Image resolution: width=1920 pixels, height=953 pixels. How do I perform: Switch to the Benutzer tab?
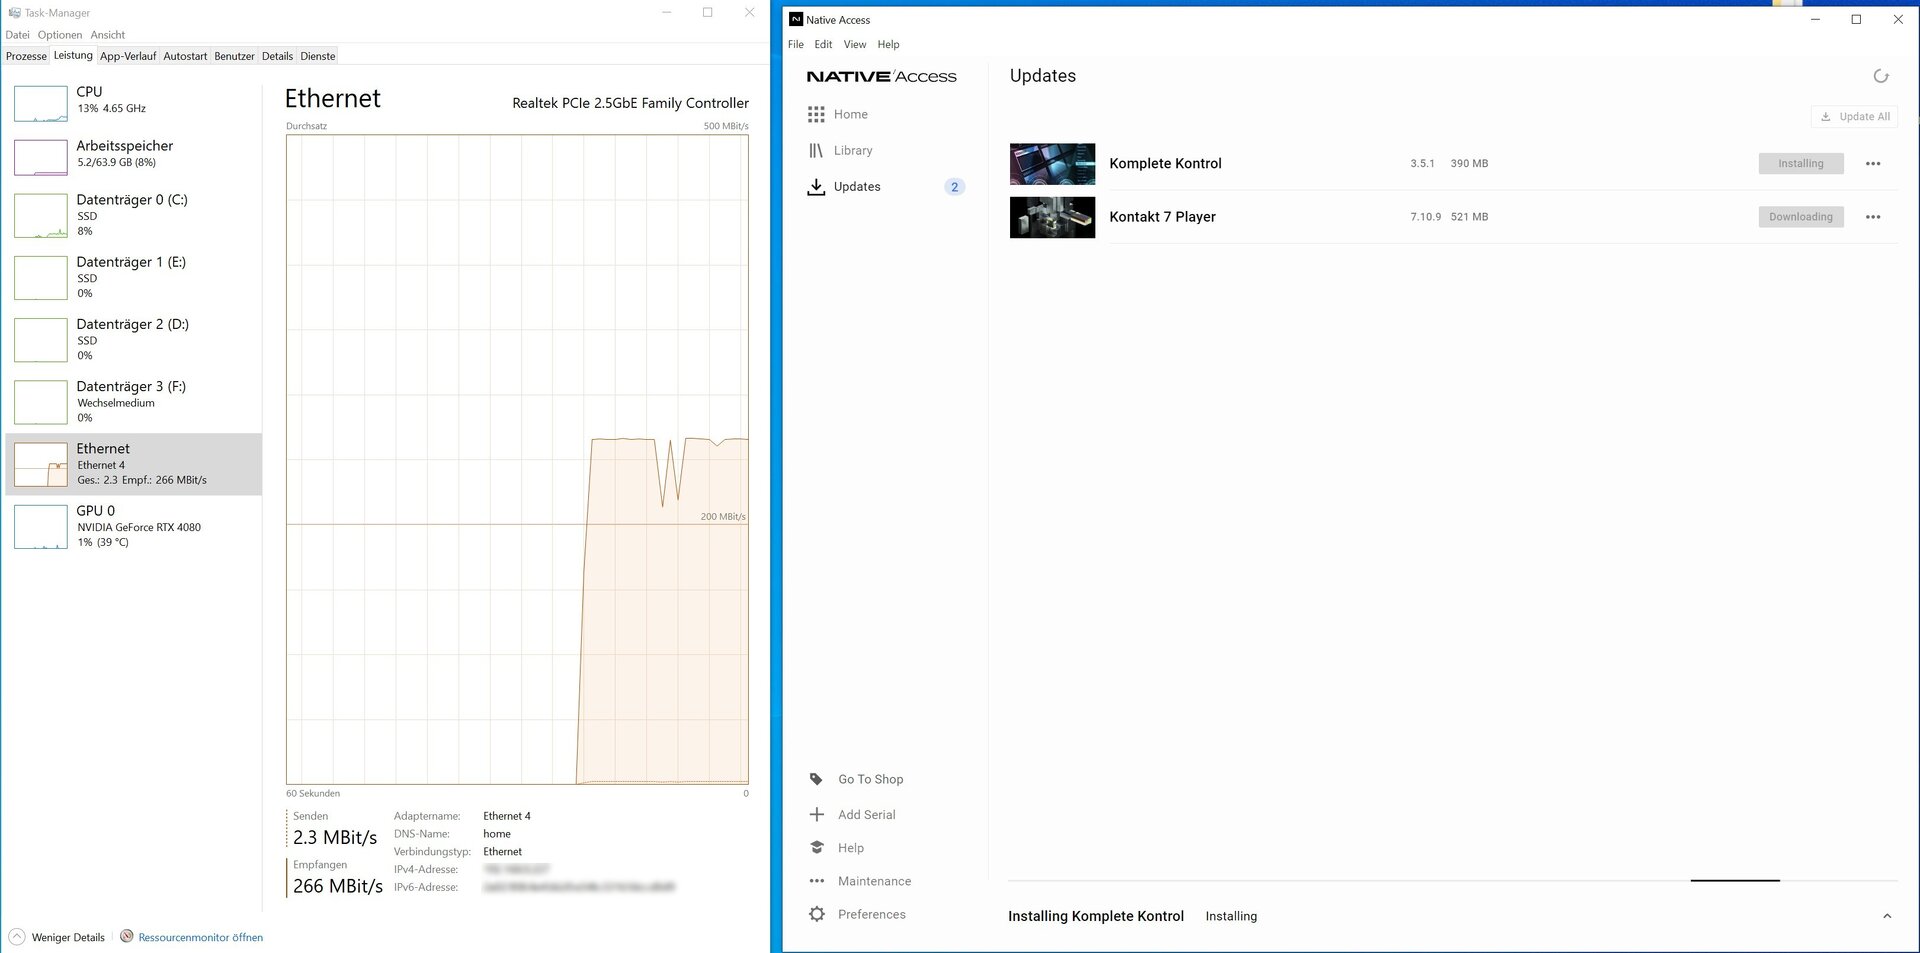tap(235, 57)
